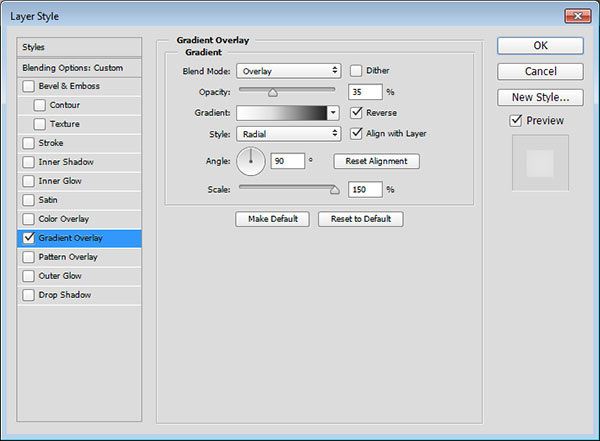Click the Scale percentage input field
This screenshot has height=441, width=600.
tap(364, 189)
